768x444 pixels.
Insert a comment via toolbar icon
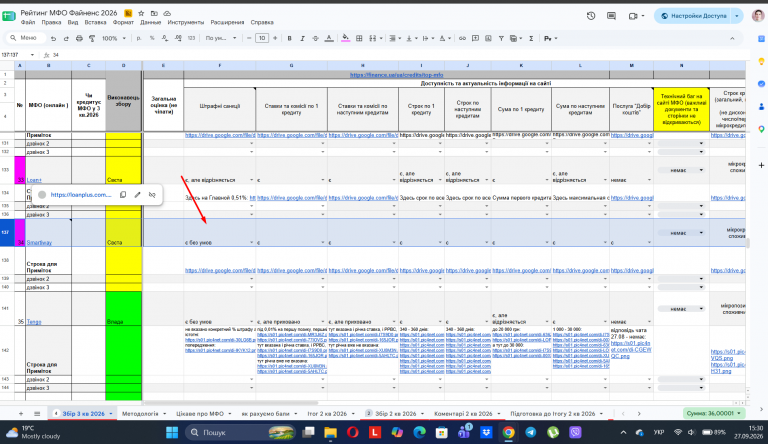[475, 38]
